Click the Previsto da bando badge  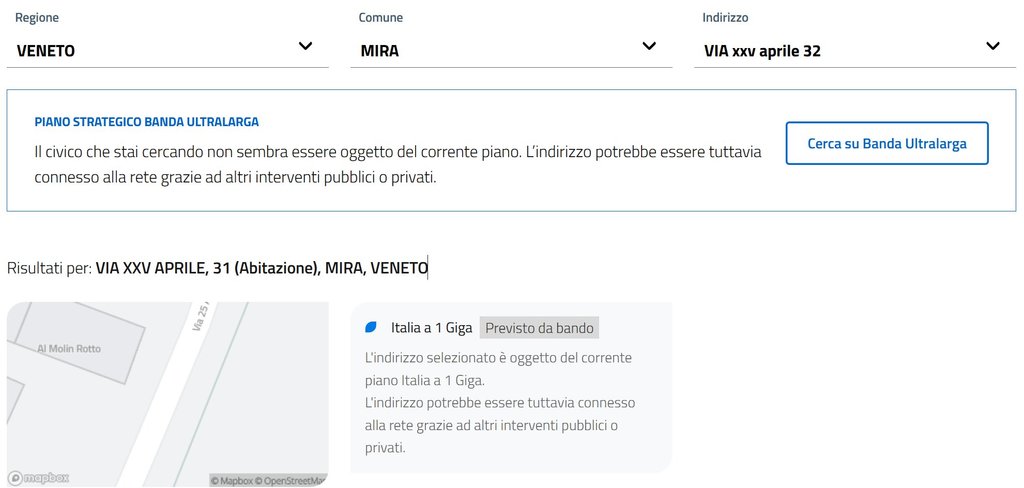coord(540,328)
